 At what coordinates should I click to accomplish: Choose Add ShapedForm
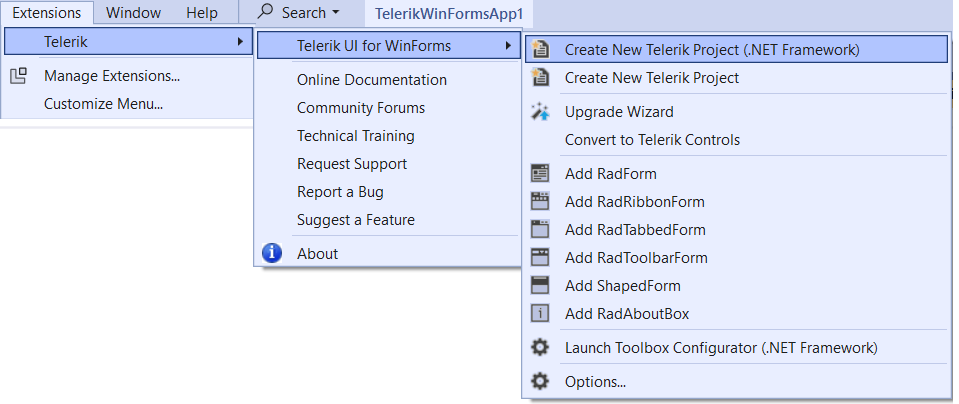[x=736, y=285]
